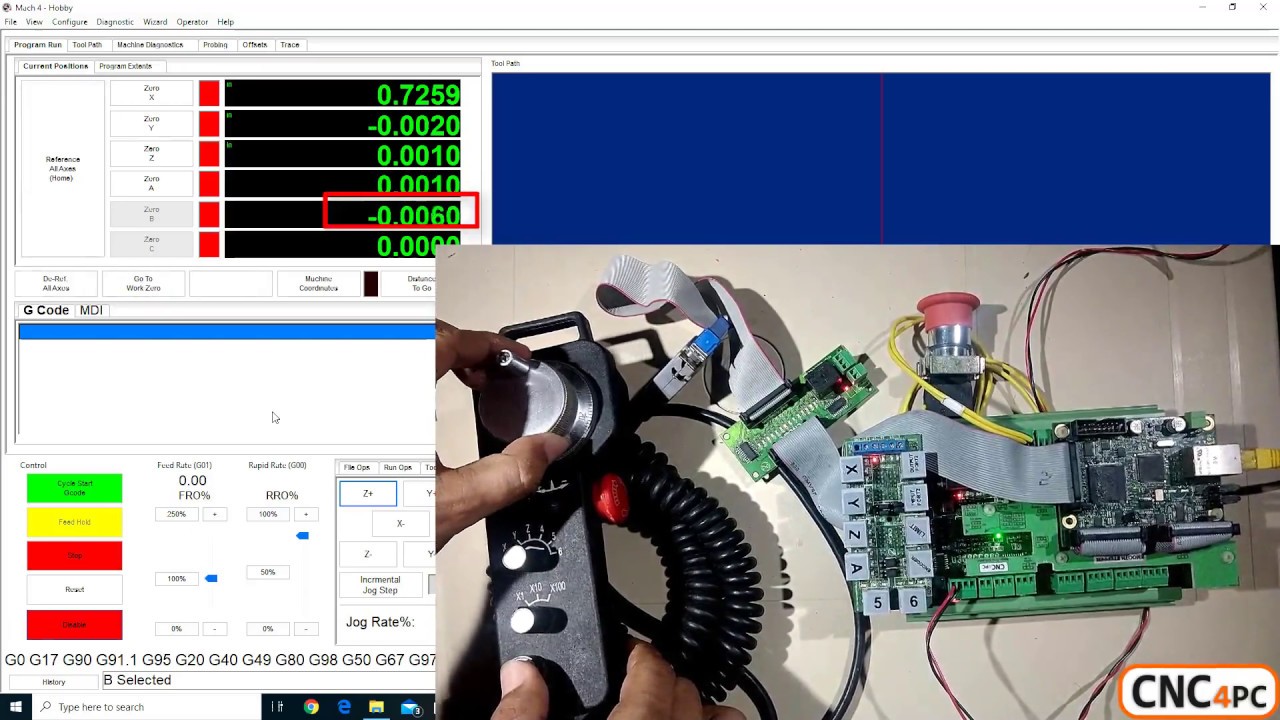Set feed rate override to 0%

pyautogui.click(x=177, y=628)
